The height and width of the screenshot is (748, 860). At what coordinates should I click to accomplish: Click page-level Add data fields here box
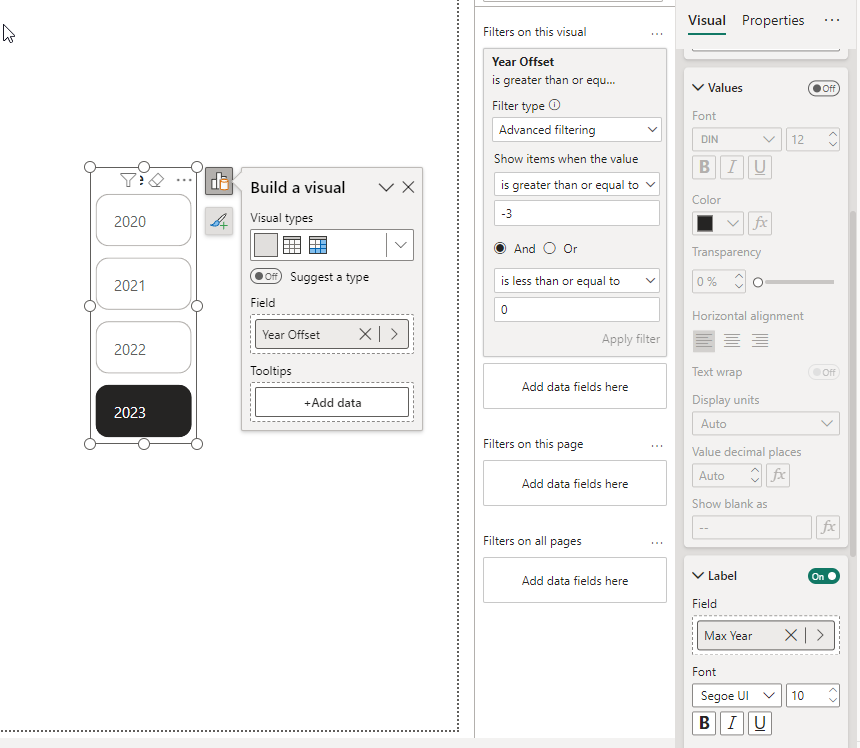(x=575, y=483)
